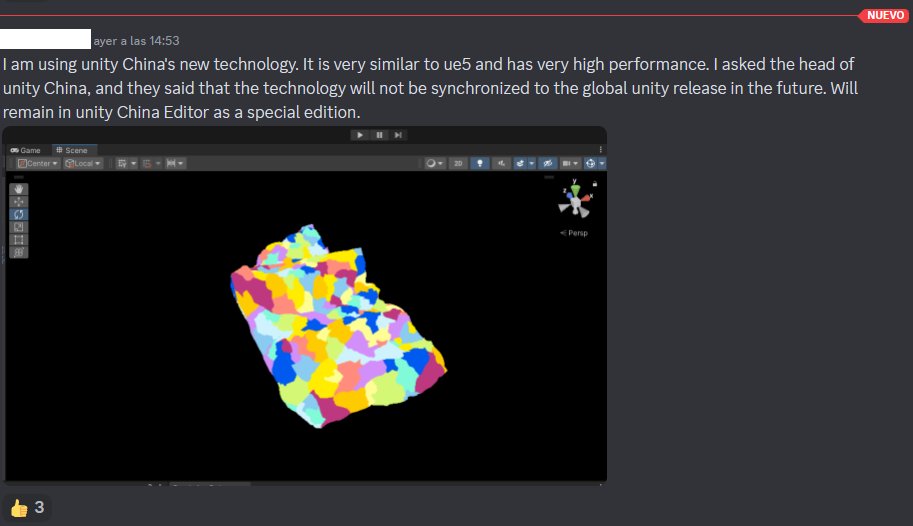Toggle hidden objects scene visibility
The image size is (913, 526).
pyautogui.click(x=547, y=164)
